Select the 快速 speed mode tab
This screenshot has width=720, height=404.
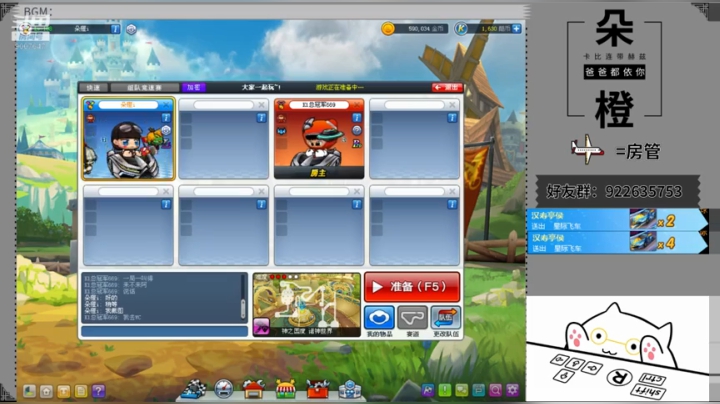tap(93, 87)
